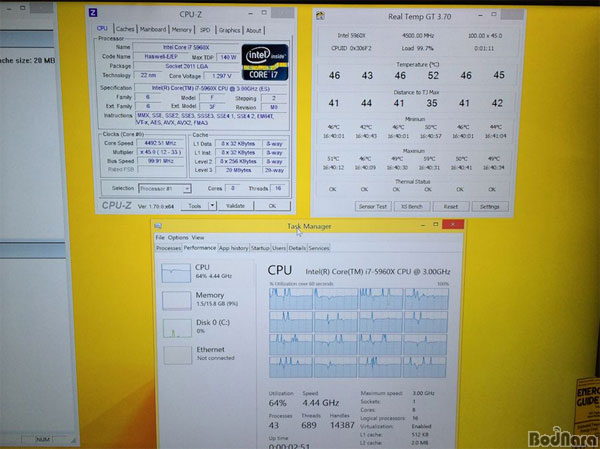Click the Validate button in CPU-Z
The image size is (600, 449).
coord(235,206)
